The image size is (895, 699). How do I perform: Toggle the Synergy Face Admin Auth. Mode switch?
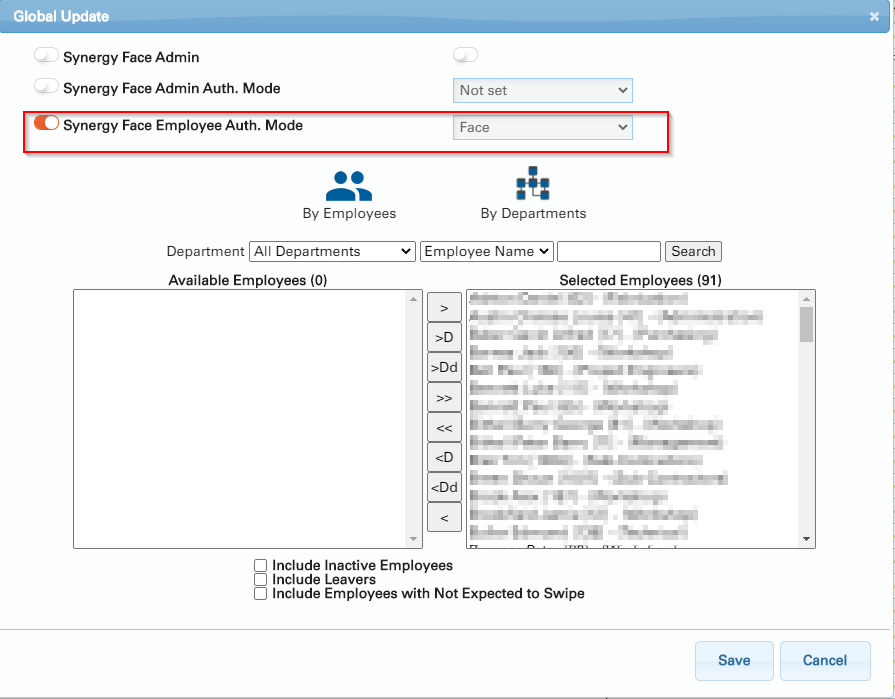(46, 86)
